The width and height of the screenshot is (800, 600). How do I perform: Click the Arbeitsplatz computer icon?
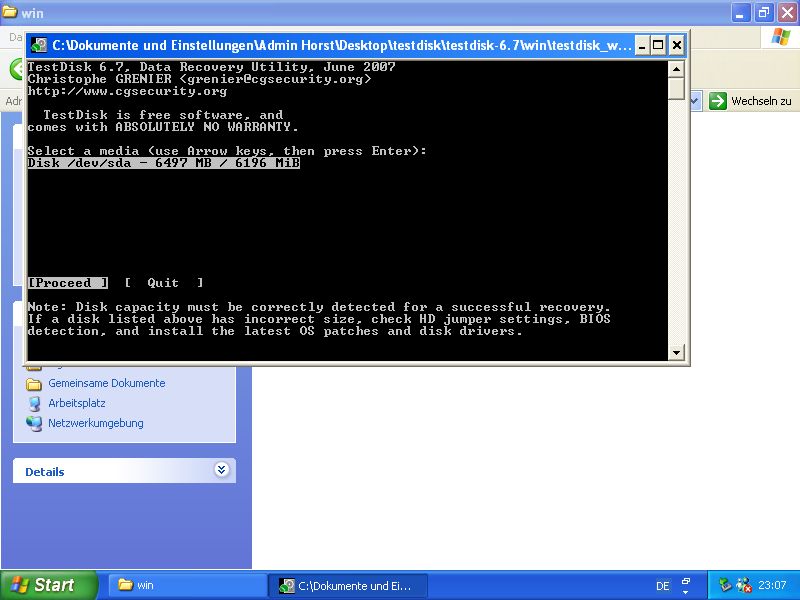pyautogui.click(x=34, y=404)
